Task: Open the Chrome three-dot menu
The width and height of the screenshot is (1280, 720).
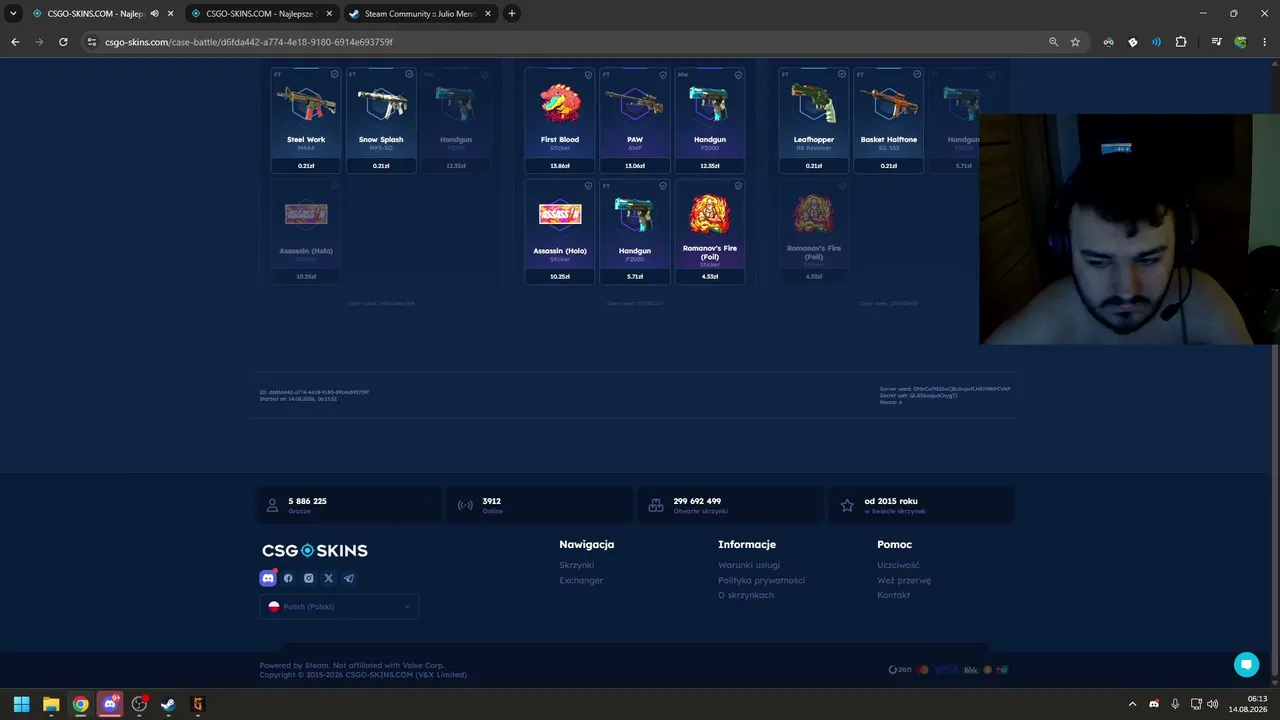Action: [x=1265, y=42]
